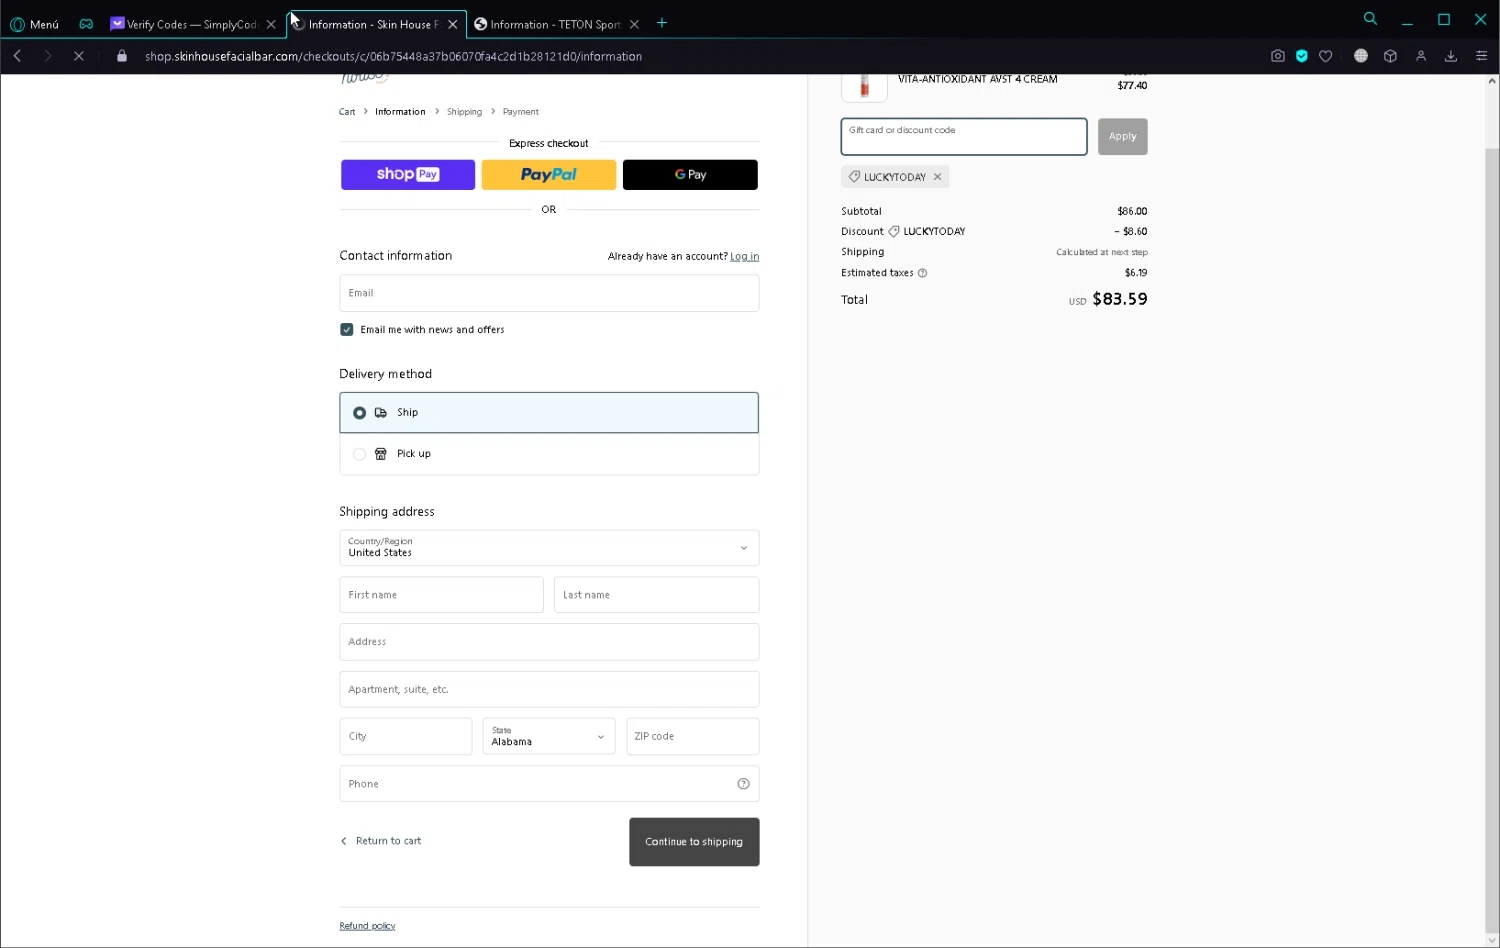Open the State dropdown showing Alabama
This screenshot has height=948, width=1500.
click(549, 736)
